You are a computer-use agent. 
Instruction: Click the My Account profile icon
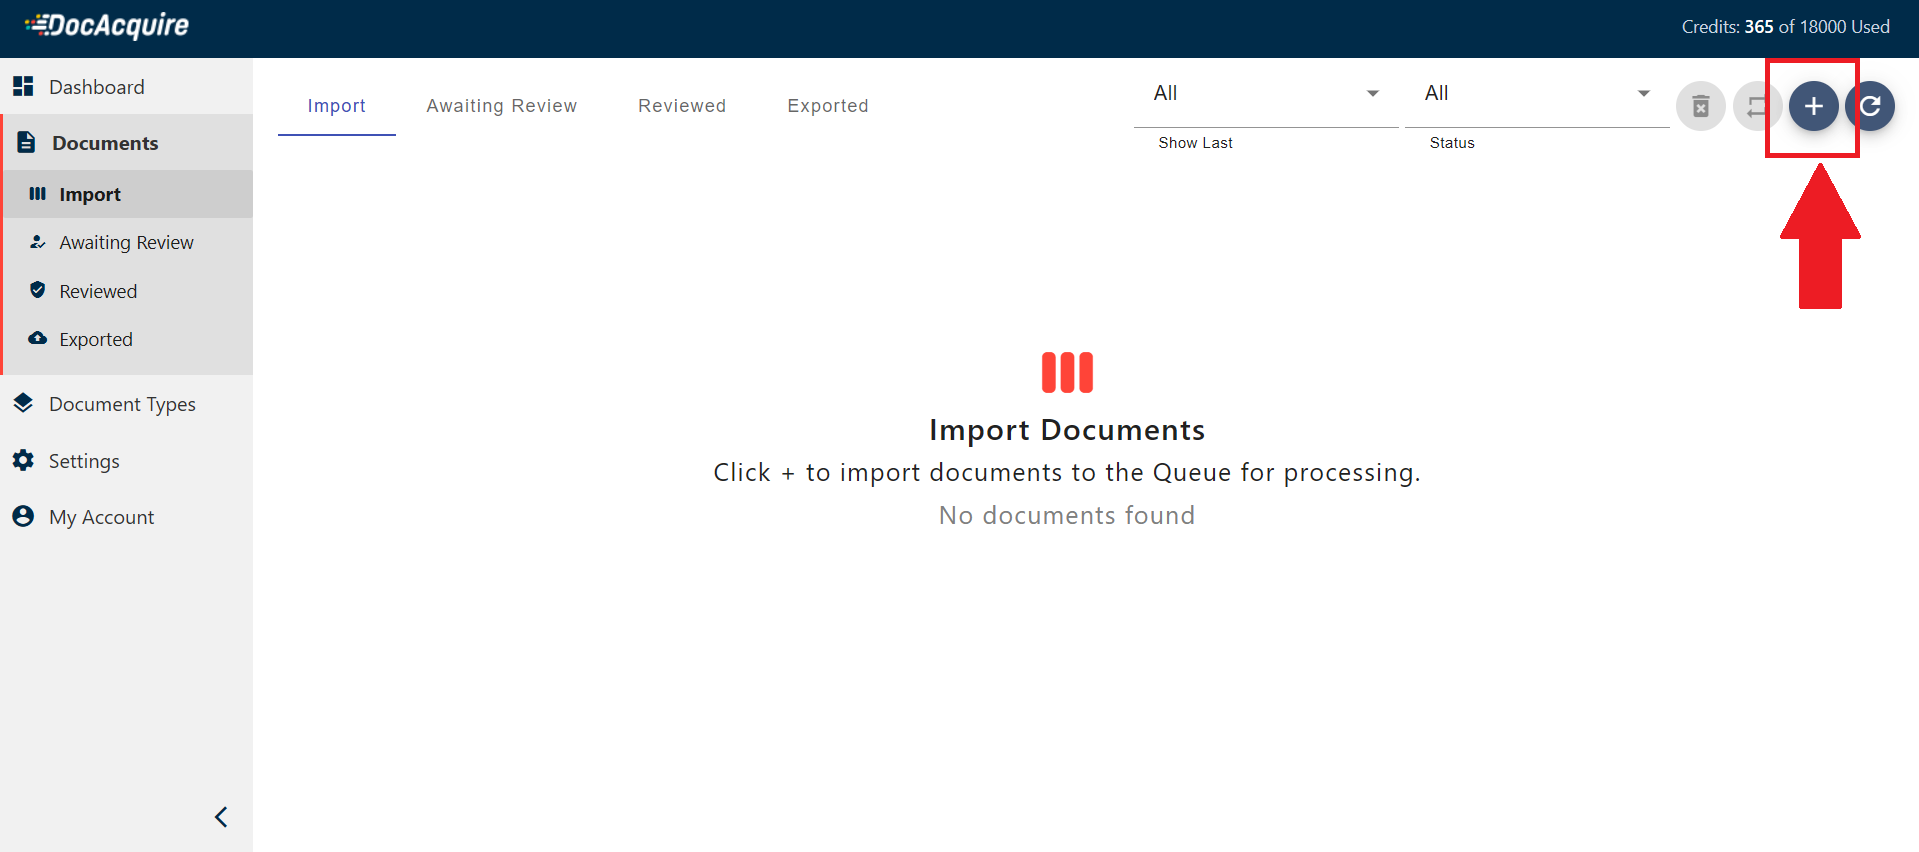coord(23,517)
